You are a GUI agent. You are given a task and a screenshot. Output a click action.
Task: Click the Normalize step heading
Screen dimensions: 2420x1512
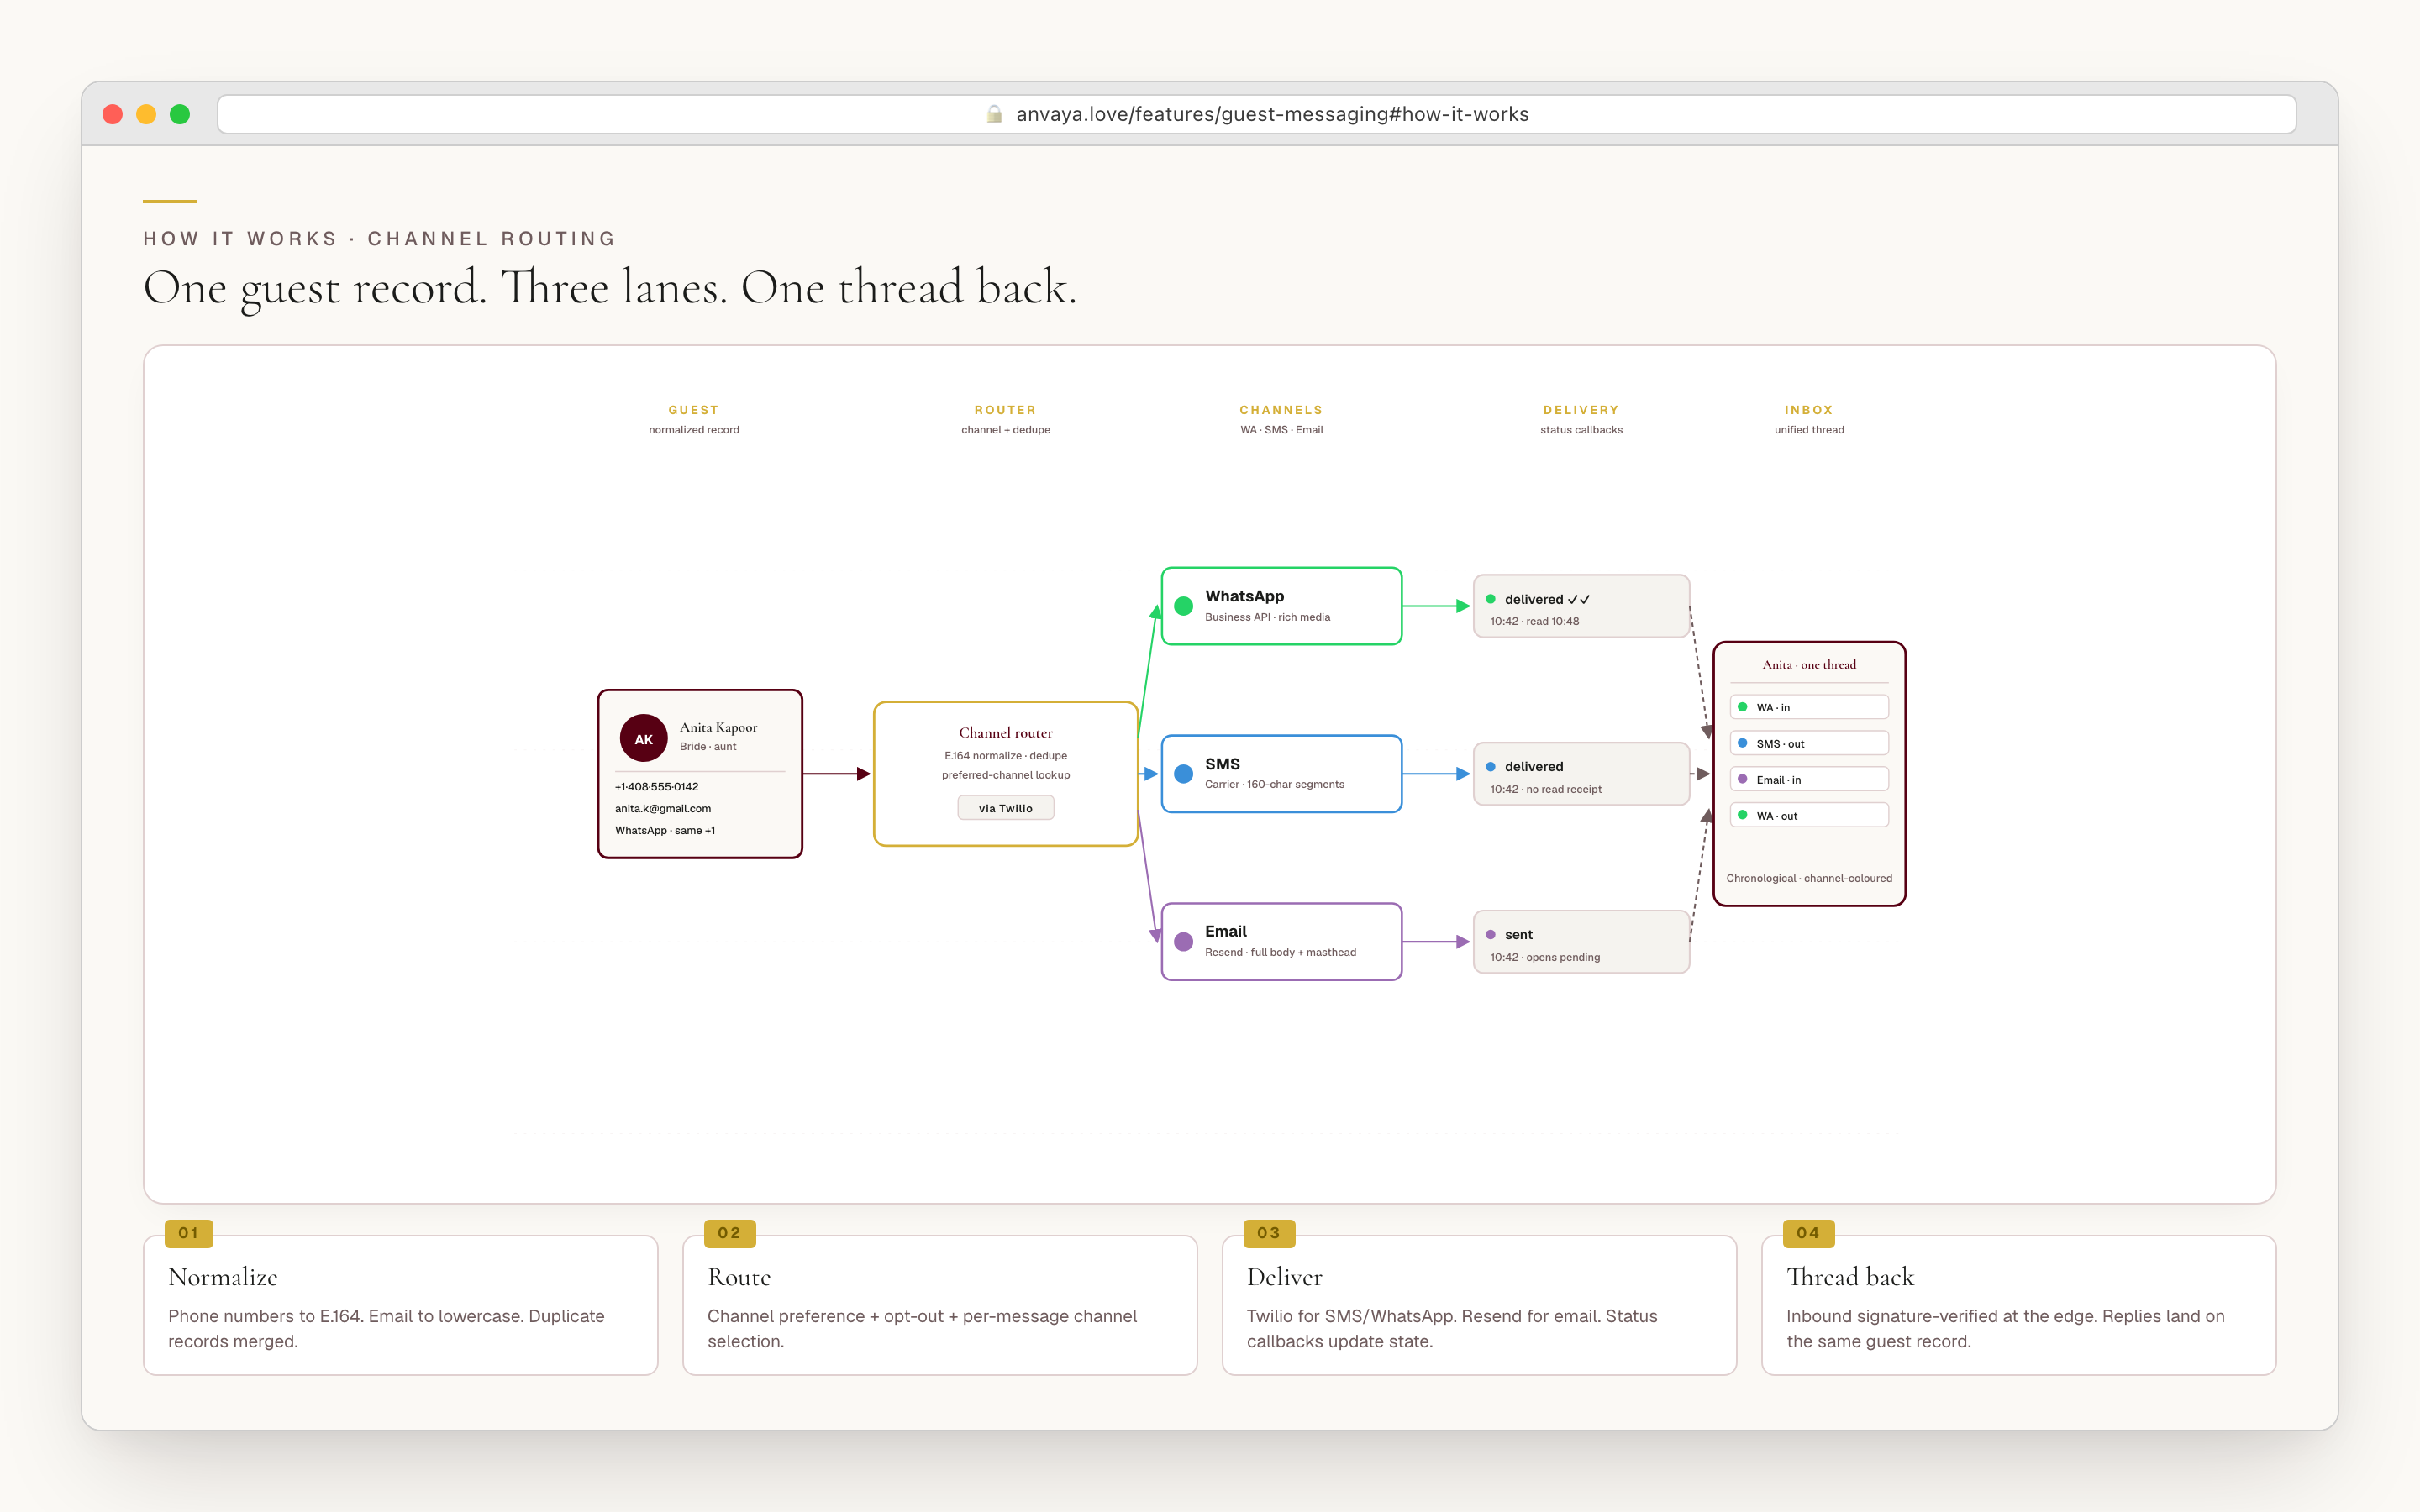tap(223, 1277)
